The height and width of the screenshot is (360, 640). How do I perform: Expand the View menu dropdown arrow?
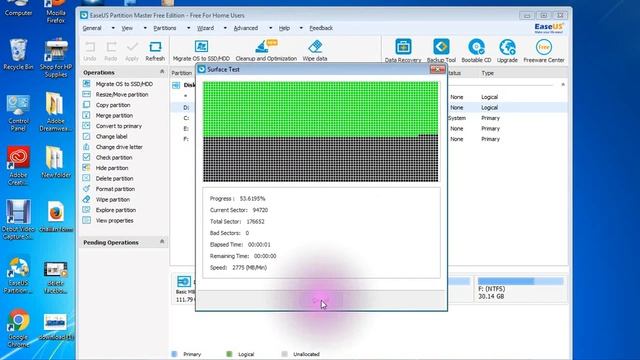coord(145,28)
